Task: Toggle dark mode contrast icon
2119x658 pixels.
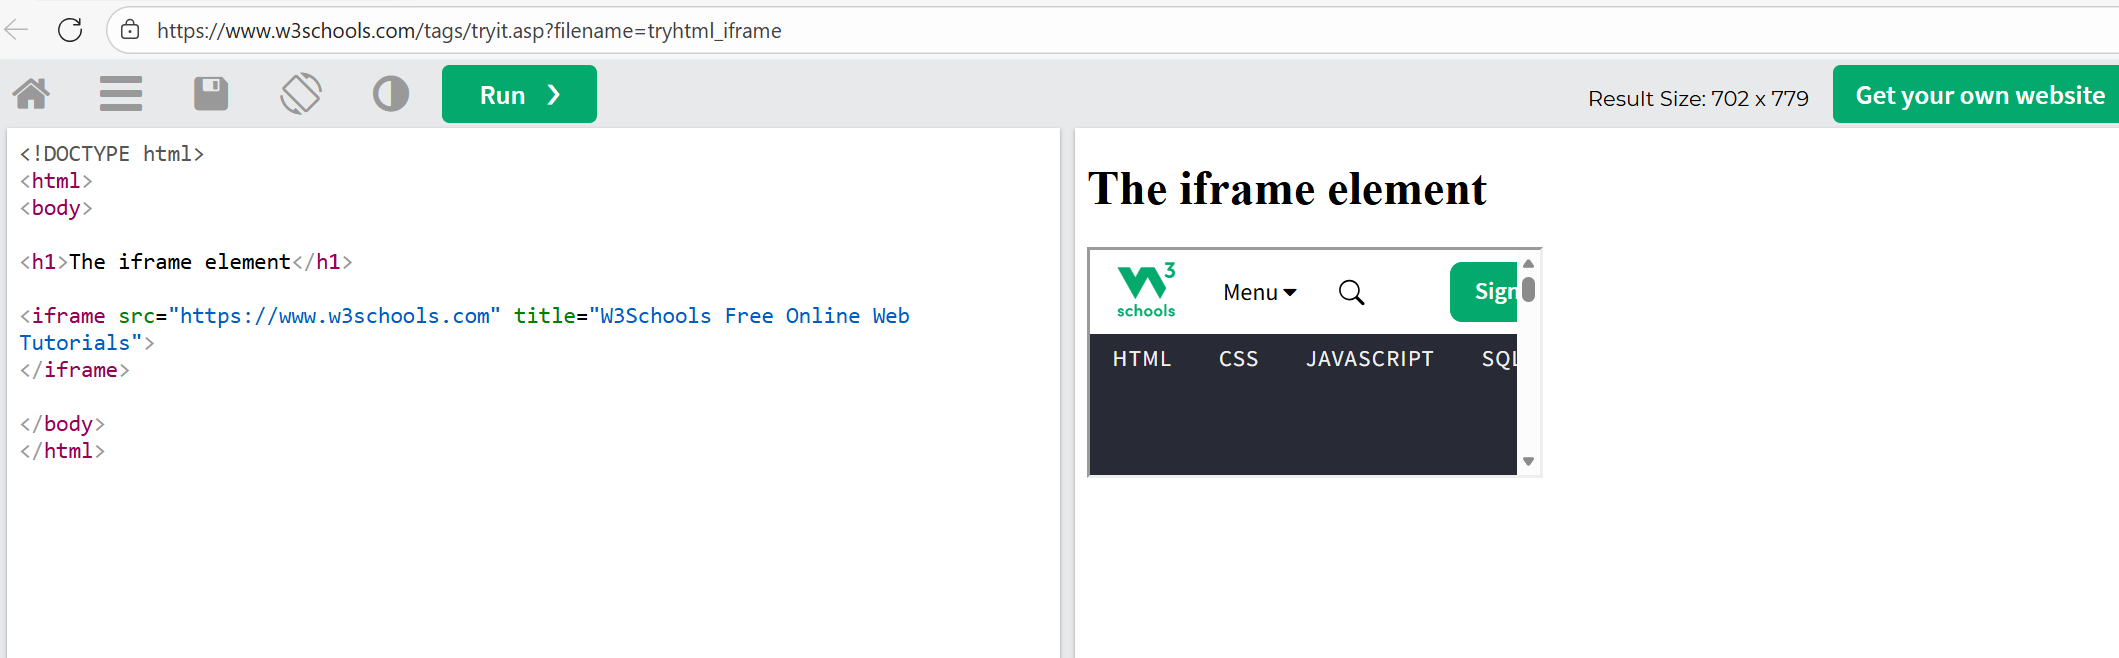Action: pyautogui.click(x=391, y=94)
